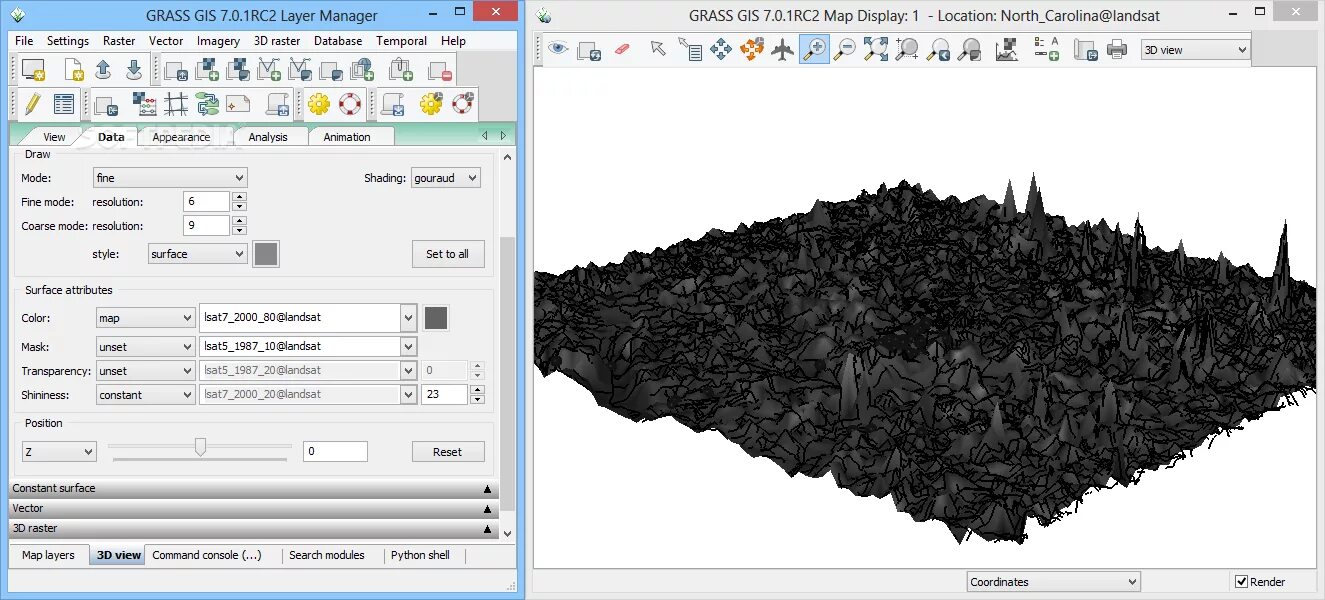The width and height of the screenshot is (1325, 600).
Task: Open the graphical modeler icon
Action: coord(207,103)
